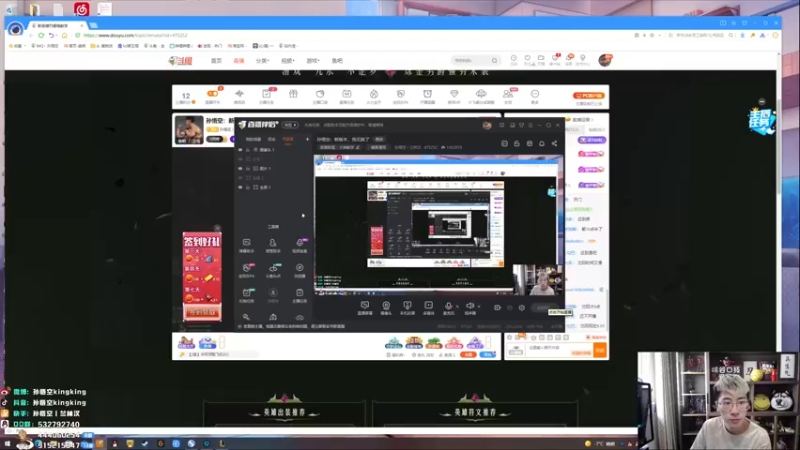Image resolution: width=800 pixels, height=450 pixels.
Task: Click the flame icon in streamer toolbar
Action: click(x=373, y=94)
